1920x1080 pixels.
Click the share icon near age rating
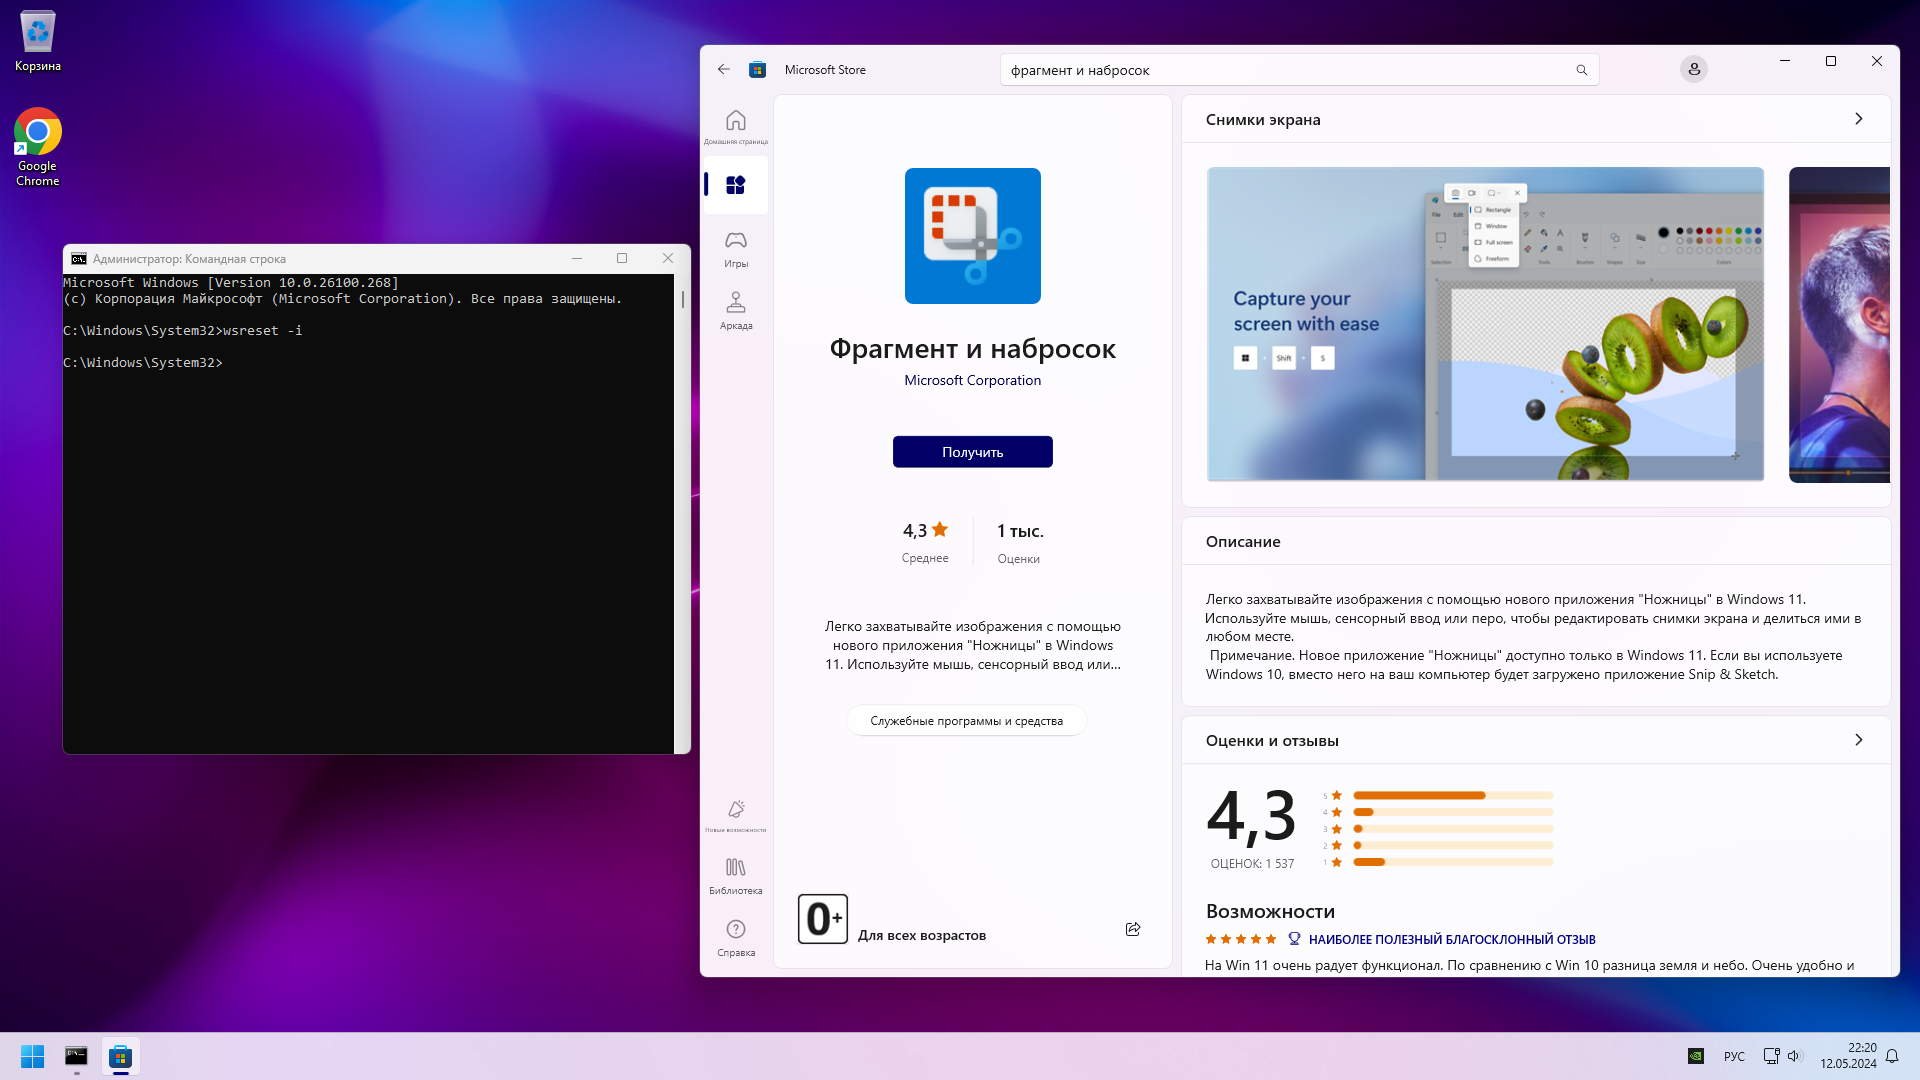pos(1132,929)
